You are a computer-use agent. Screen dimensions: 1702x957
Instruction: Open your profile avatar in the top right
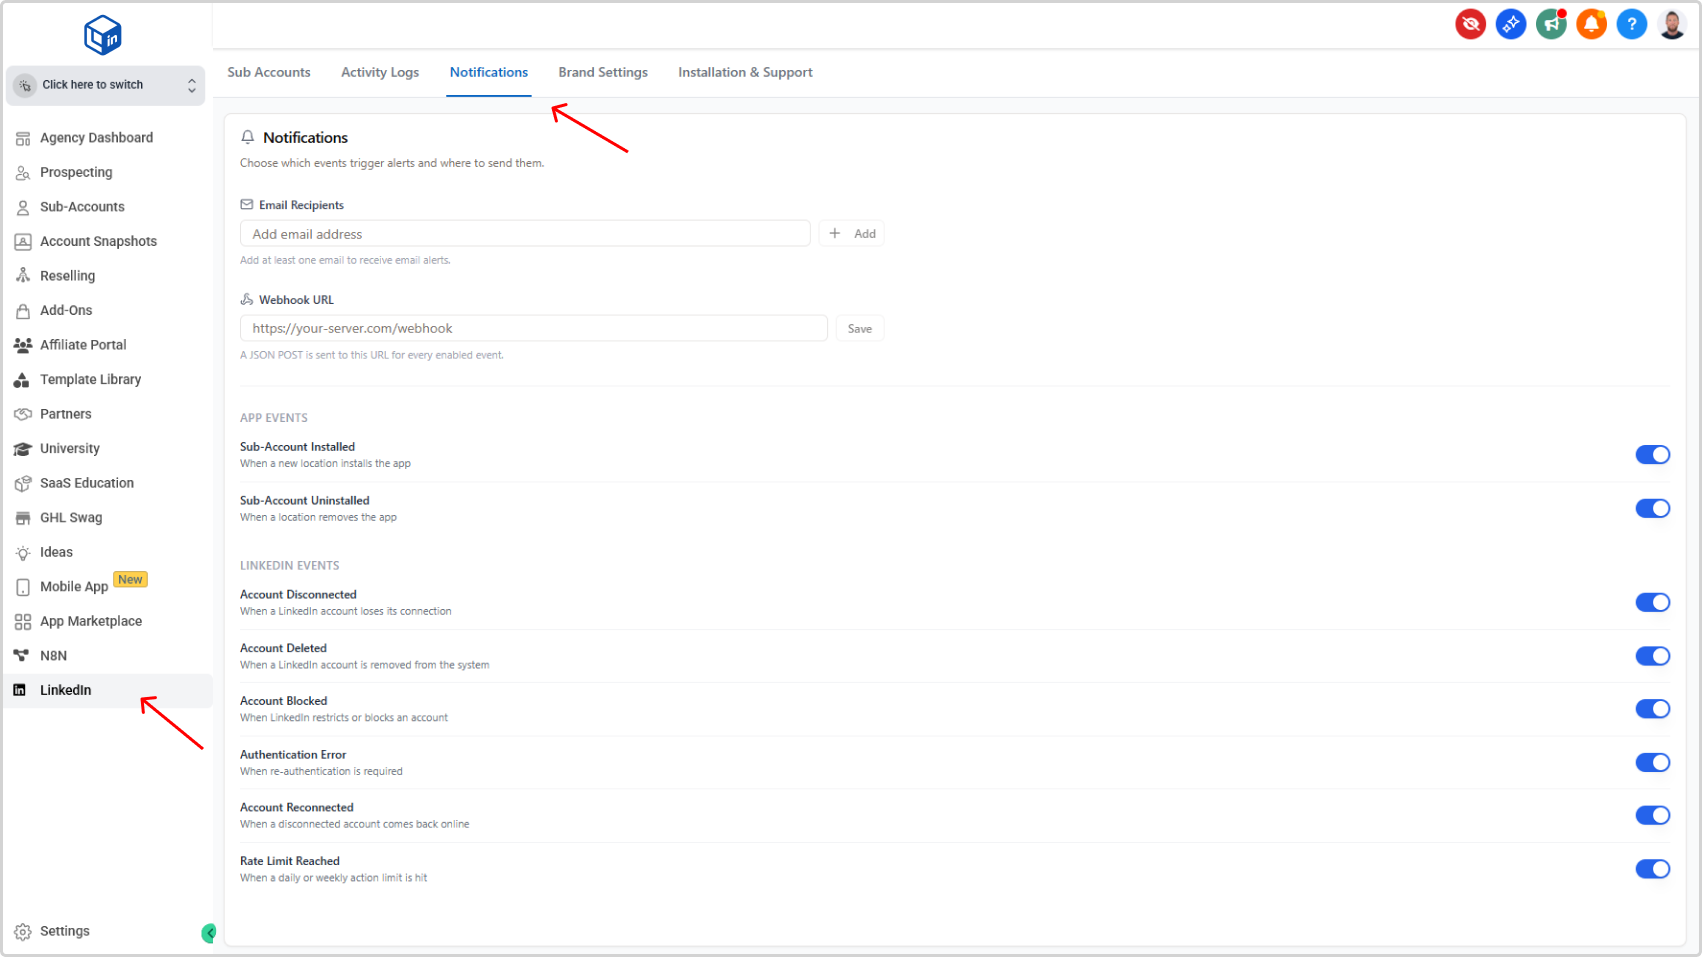[1671, 24]
